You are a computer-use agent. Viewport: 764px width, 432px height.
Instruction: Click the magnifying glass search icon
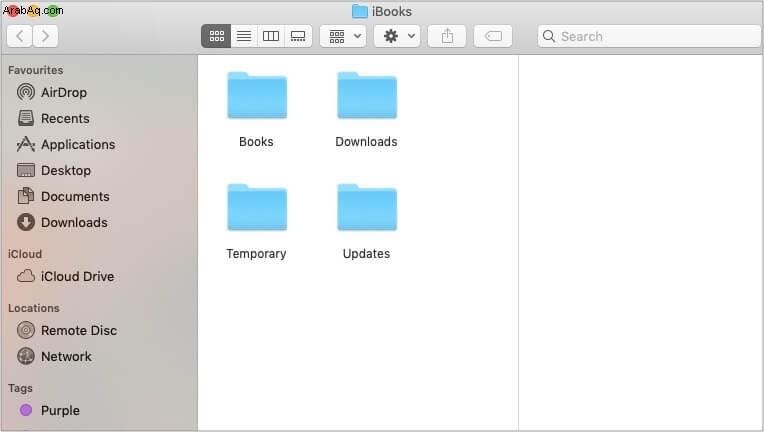pos(549,36)
